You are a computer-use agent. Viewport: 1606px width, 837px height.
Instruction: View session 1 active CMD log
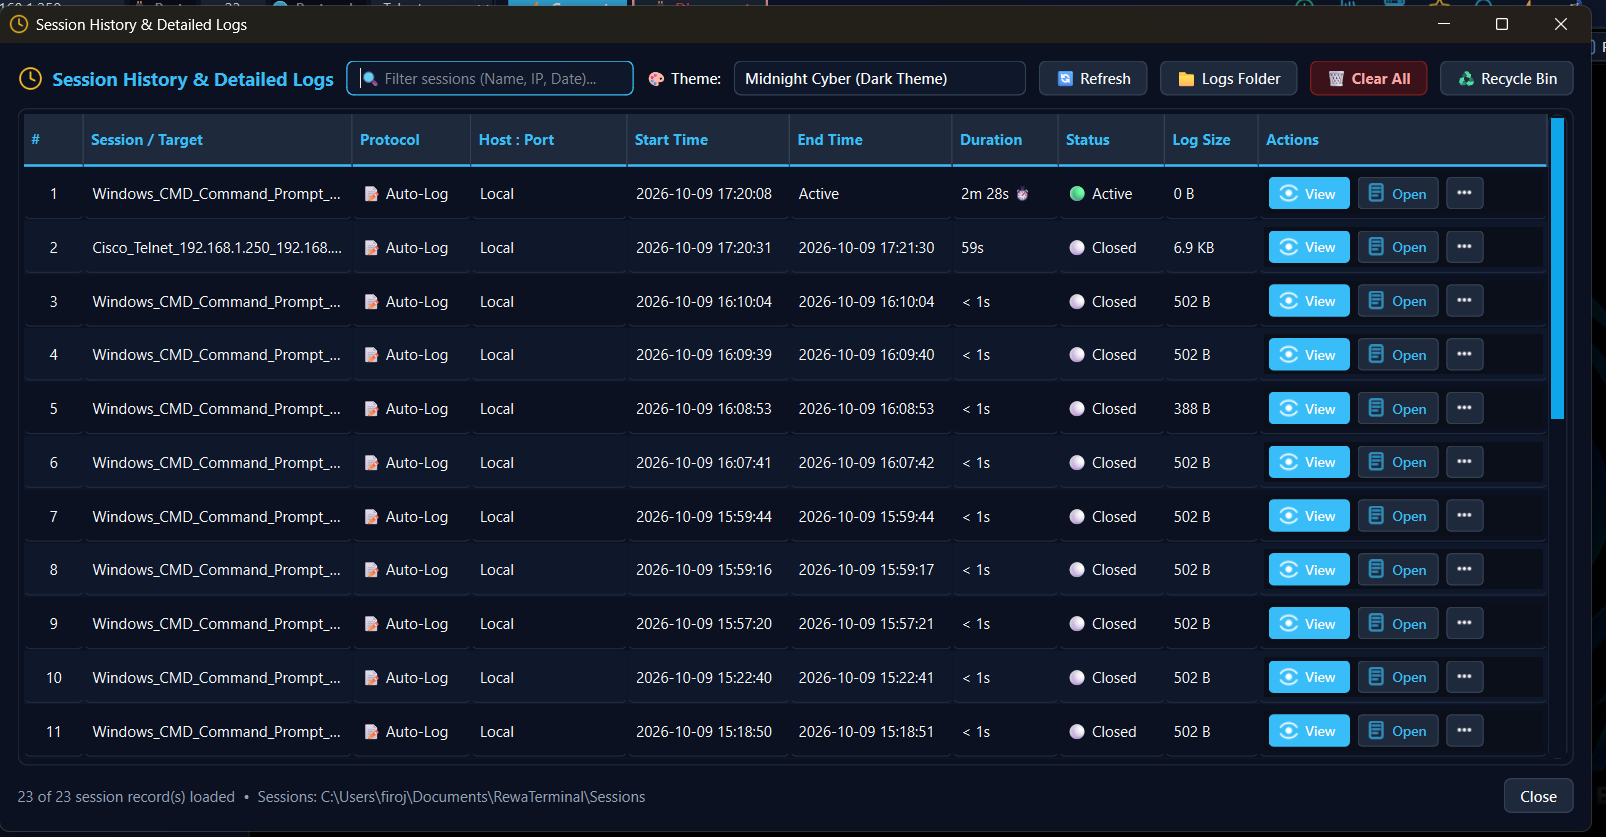(1309, 194)
